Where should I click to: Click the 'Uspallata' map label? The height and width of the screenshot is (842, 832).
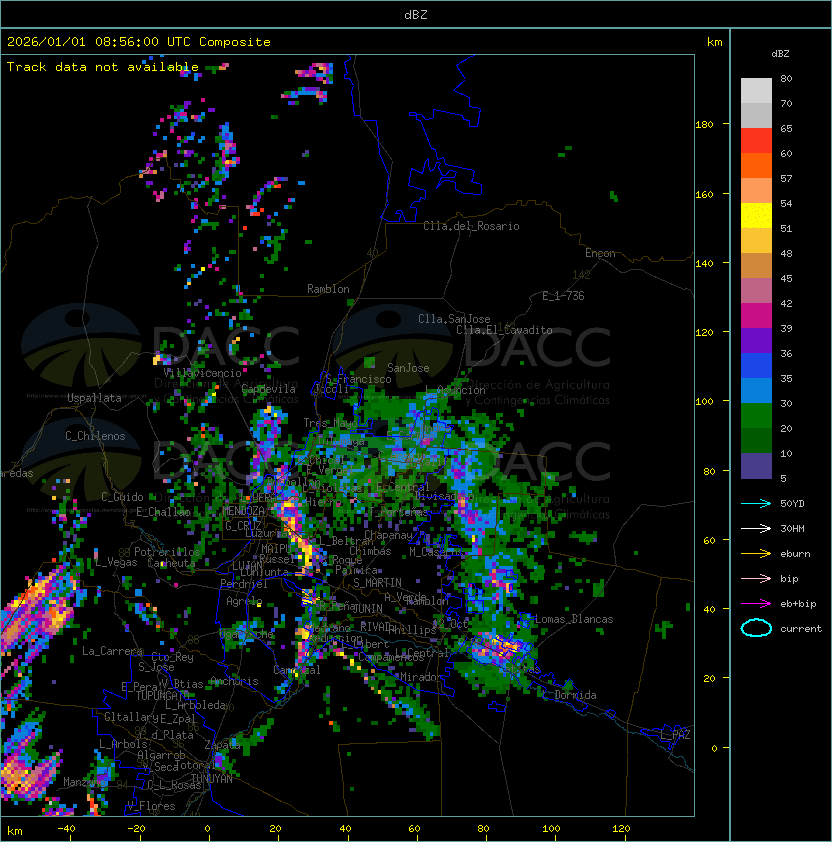click(x=94, y=398)
